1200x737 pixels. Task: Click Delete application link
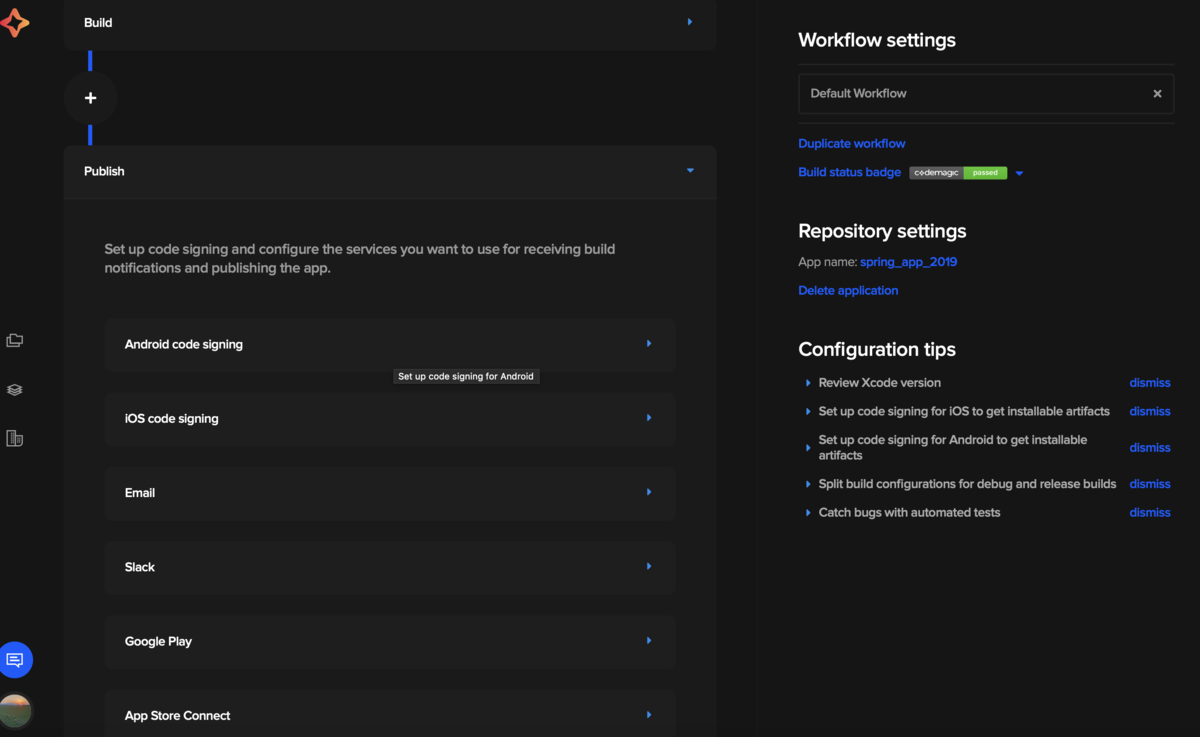point(847,290)
